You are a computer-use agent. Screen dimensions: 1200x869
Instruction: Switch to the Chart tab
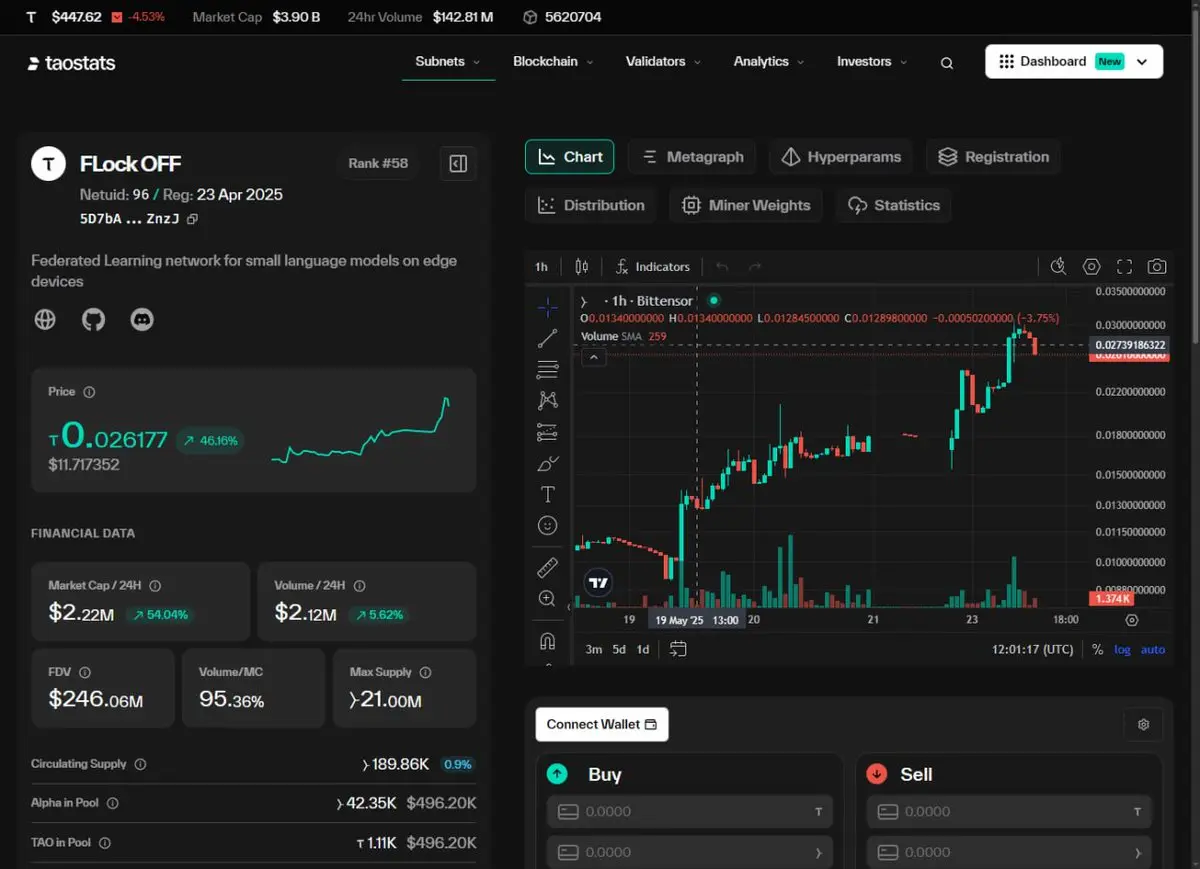tap(570, 157)
